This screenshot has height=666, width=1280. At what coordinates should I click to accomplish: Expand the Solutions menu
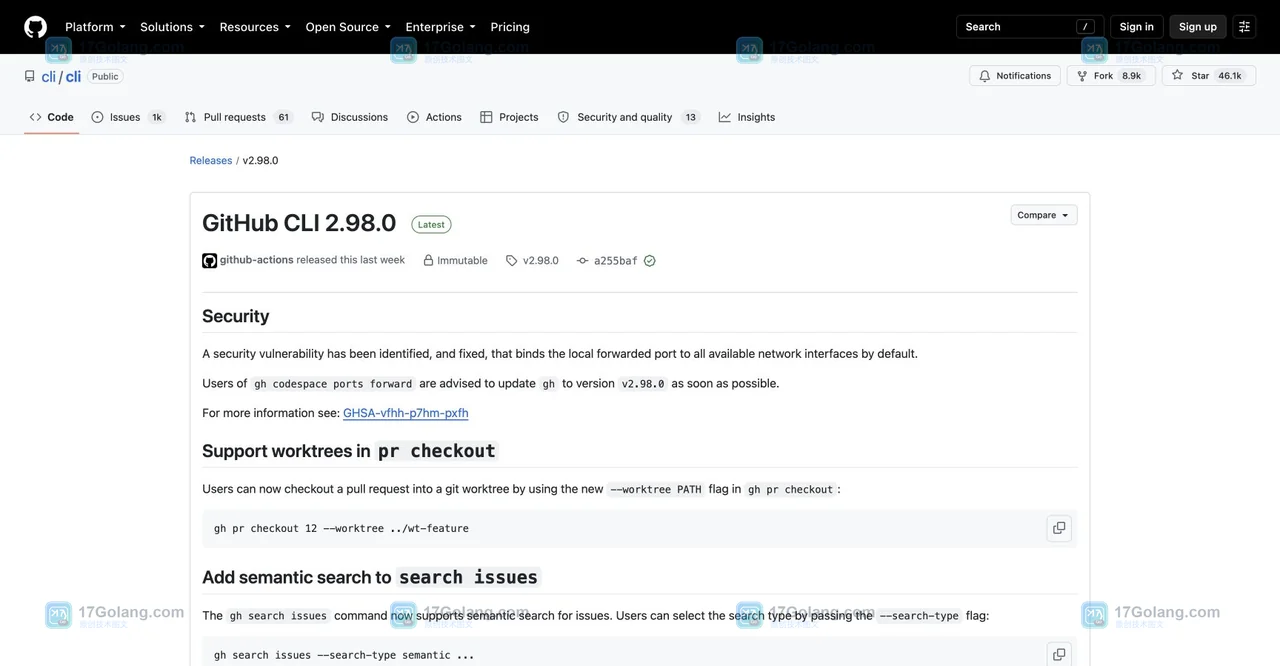tap(172, 27)
